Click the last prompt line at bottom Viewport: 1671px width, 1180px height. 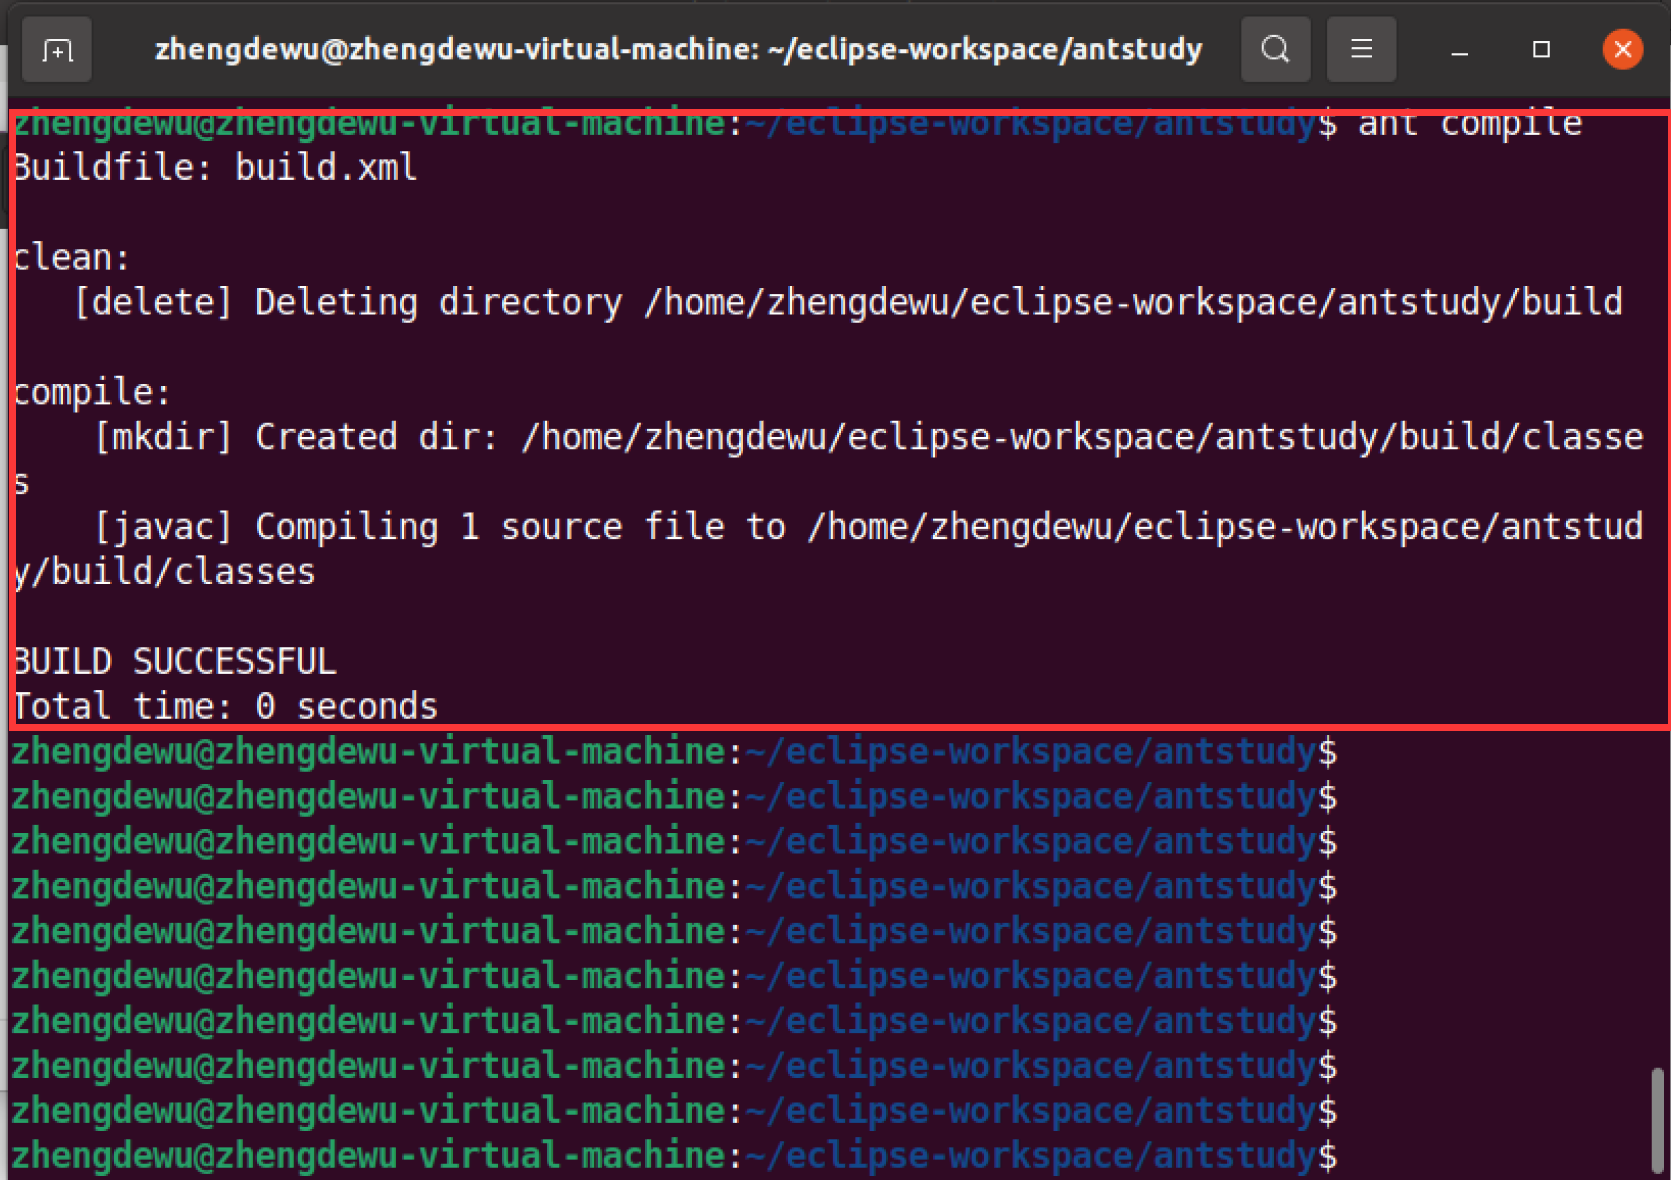[674, 1155]
